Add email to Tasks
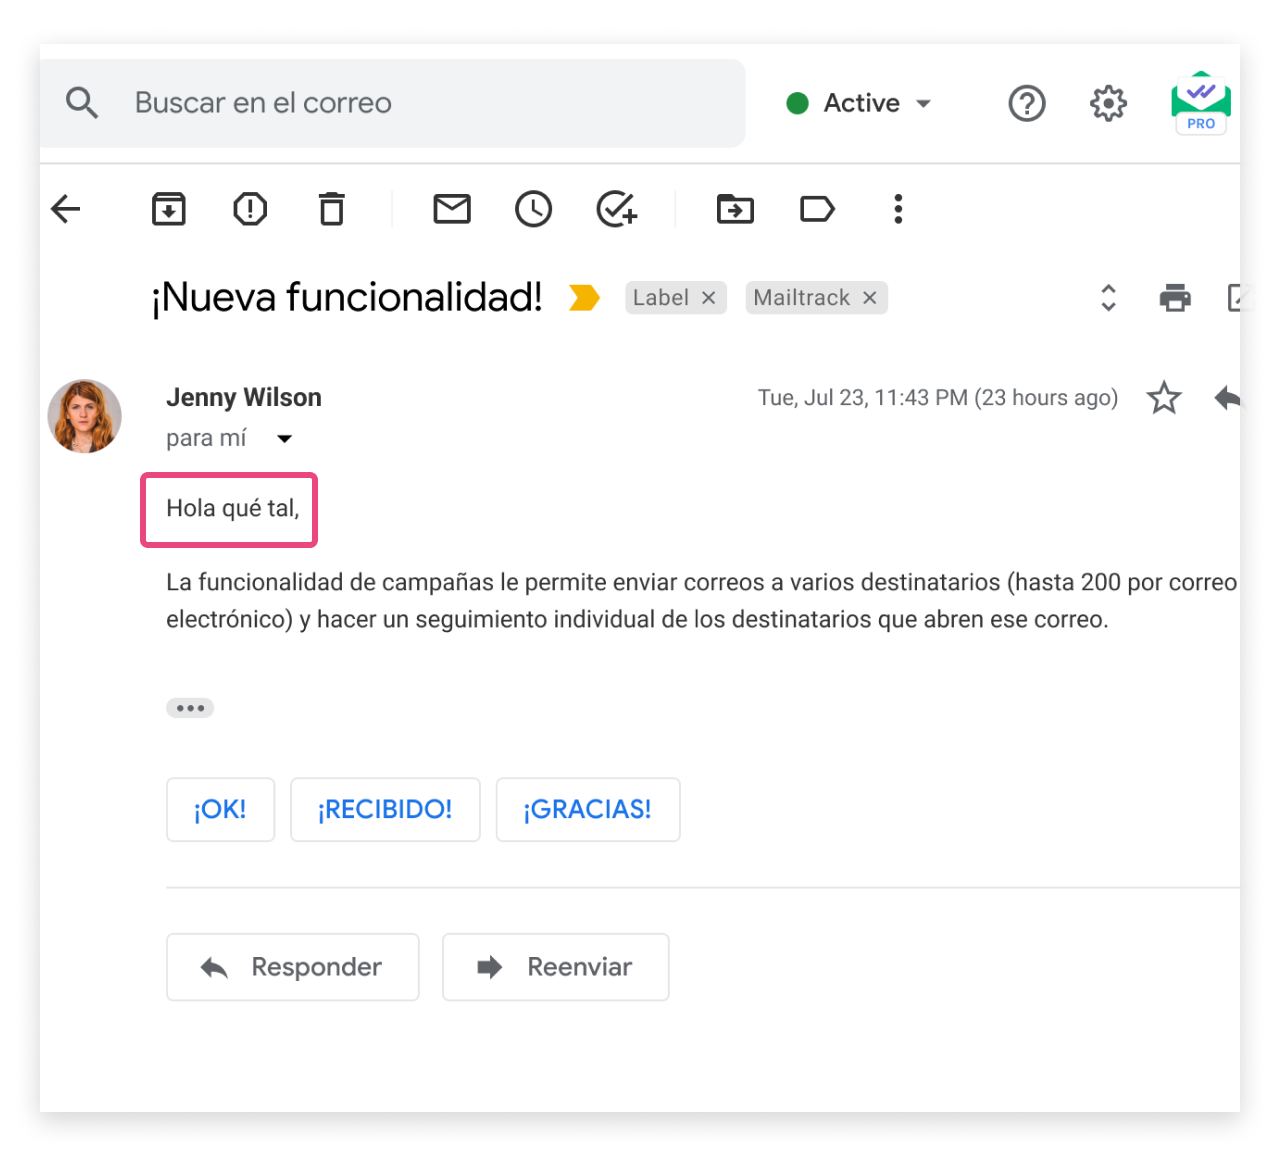Viewport: 1280px width, 1170px height. (616, 209)
